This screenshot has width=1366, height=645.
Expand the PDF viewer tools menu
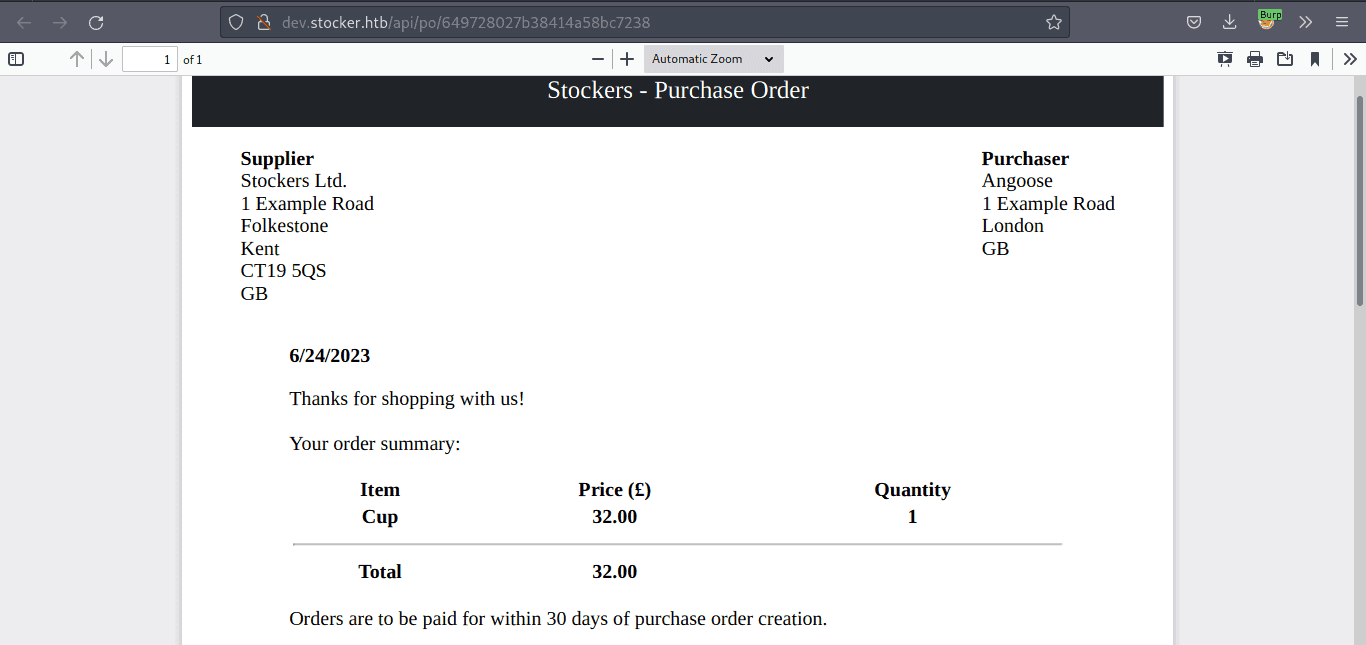[x=1348, y=59]
